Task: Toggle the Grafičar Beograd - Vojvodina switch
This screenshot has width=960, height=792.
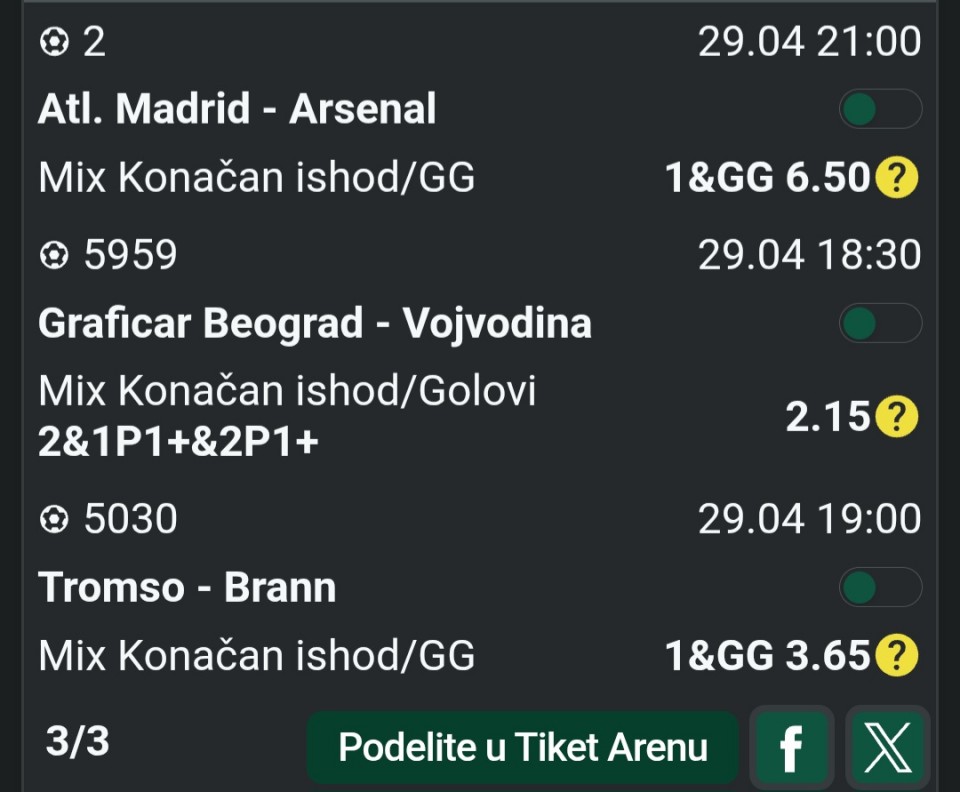Action: pos(879,323)
